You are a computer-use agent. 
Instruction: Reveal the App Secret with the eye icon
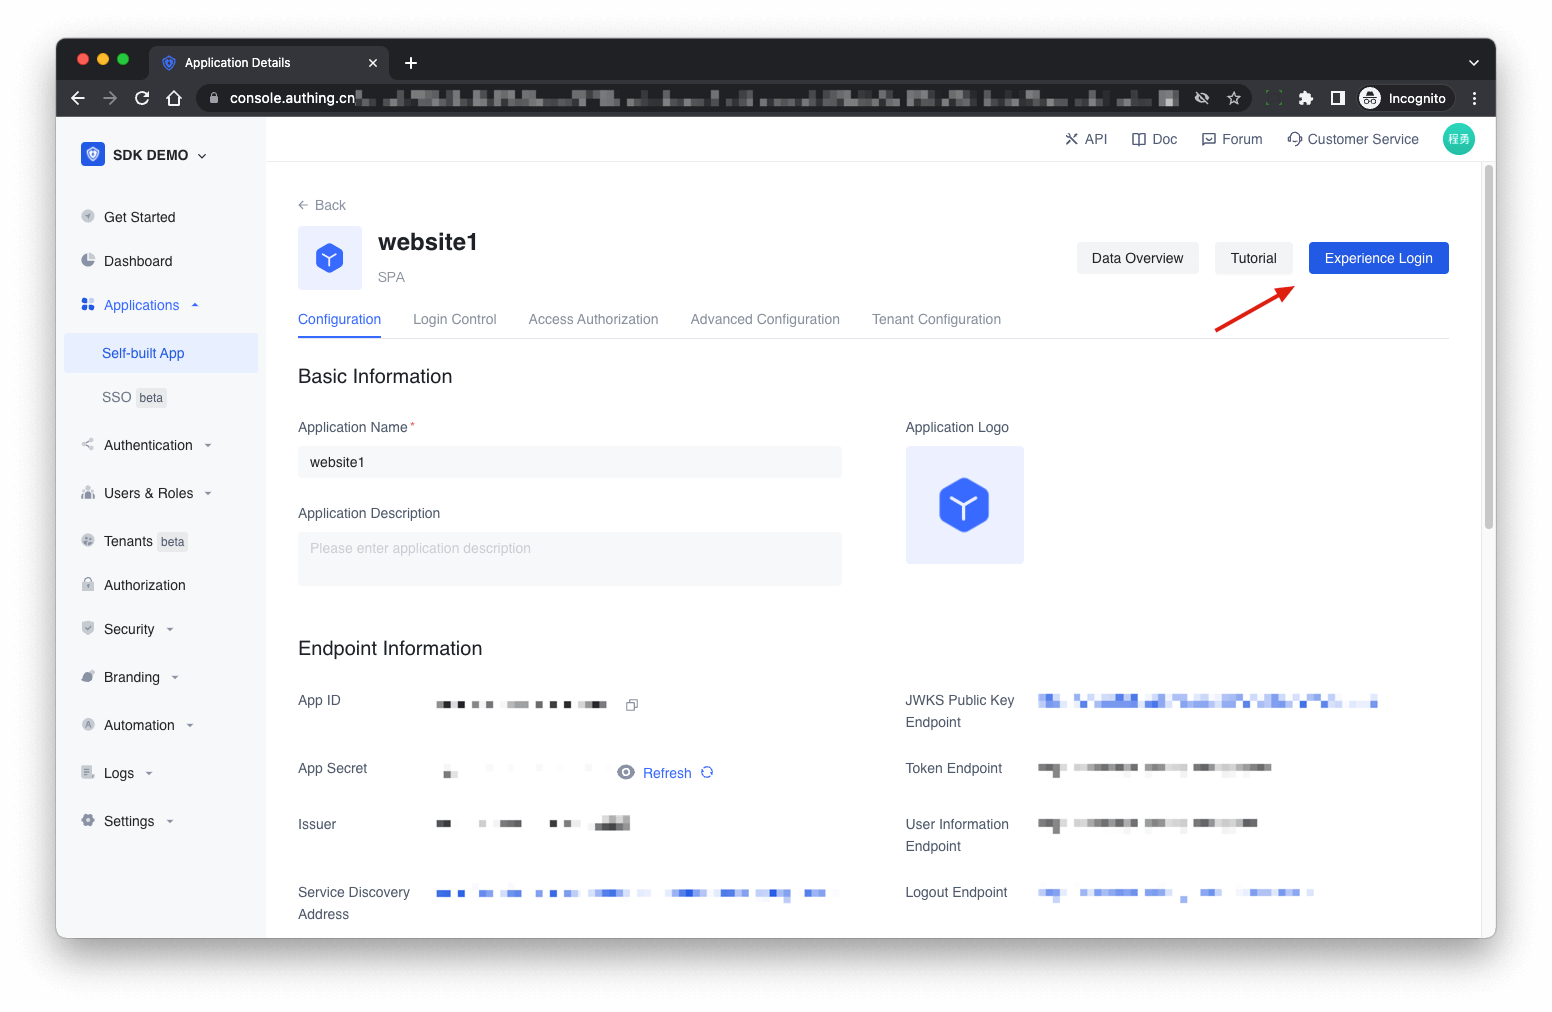(626, 772)
